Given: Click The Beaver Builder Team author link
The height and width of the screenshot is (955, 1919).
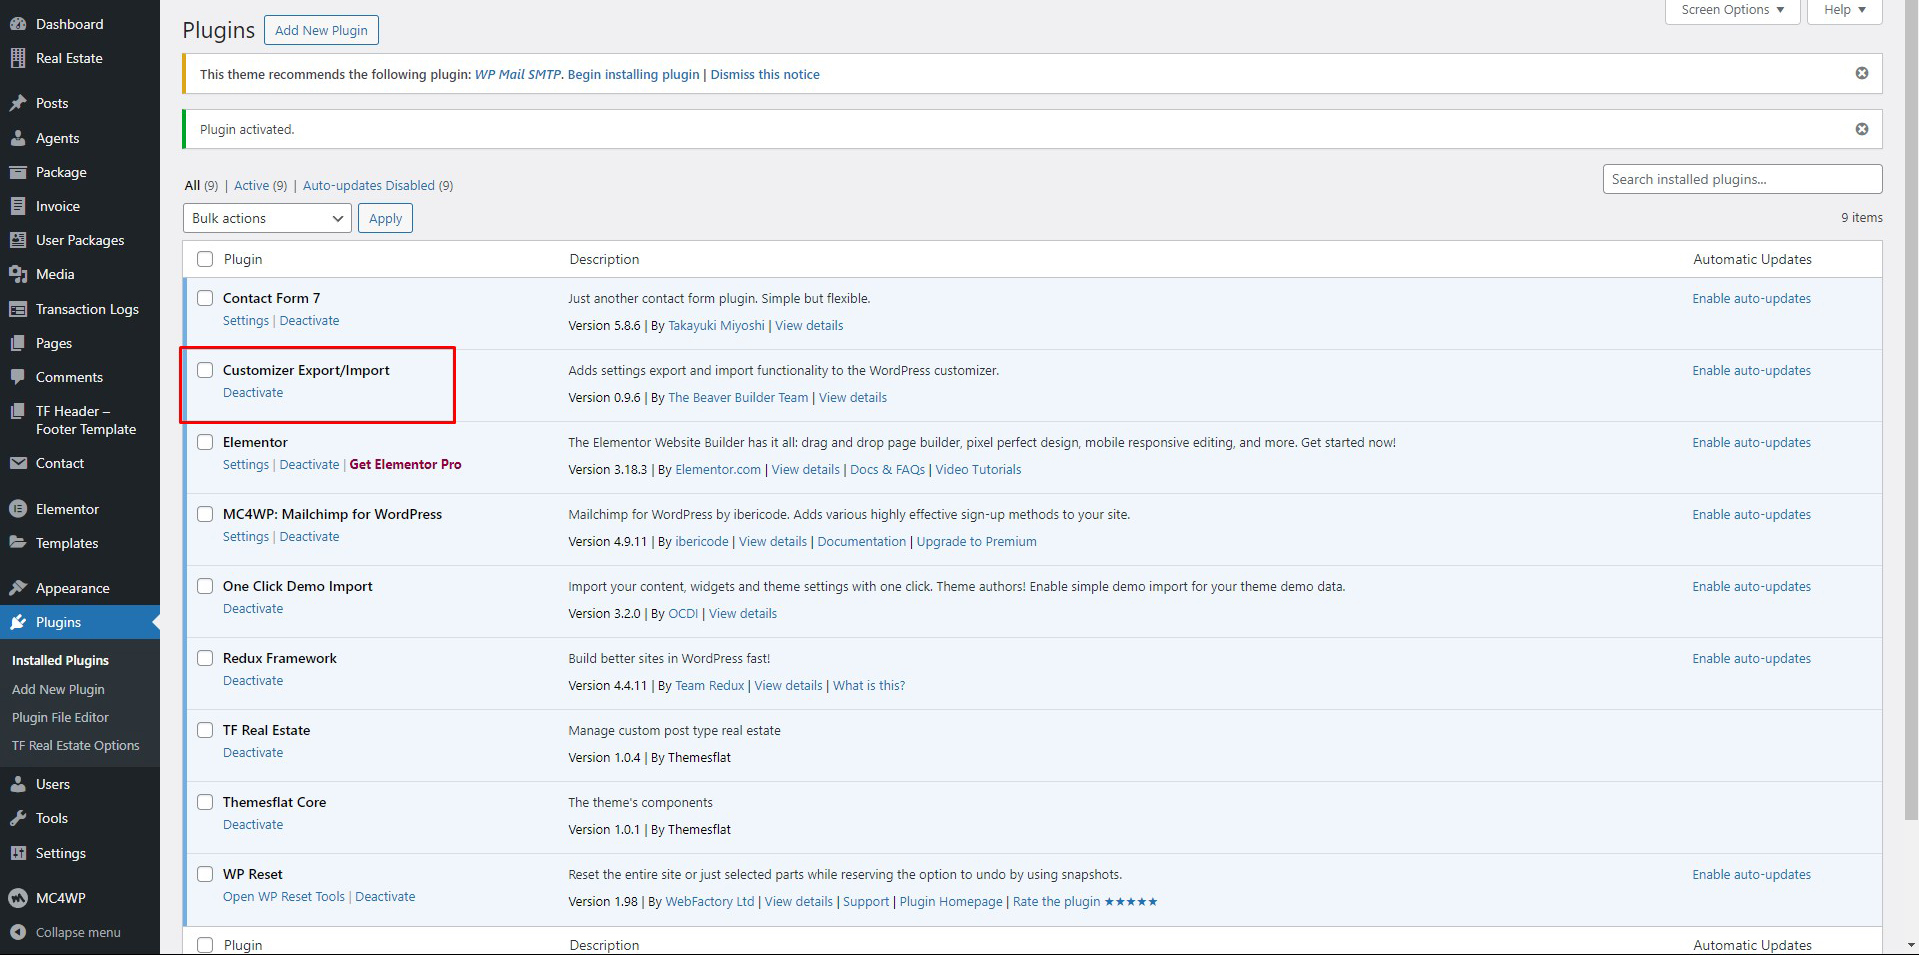Looking at the screenshot, I should click(x=738, y=397).
